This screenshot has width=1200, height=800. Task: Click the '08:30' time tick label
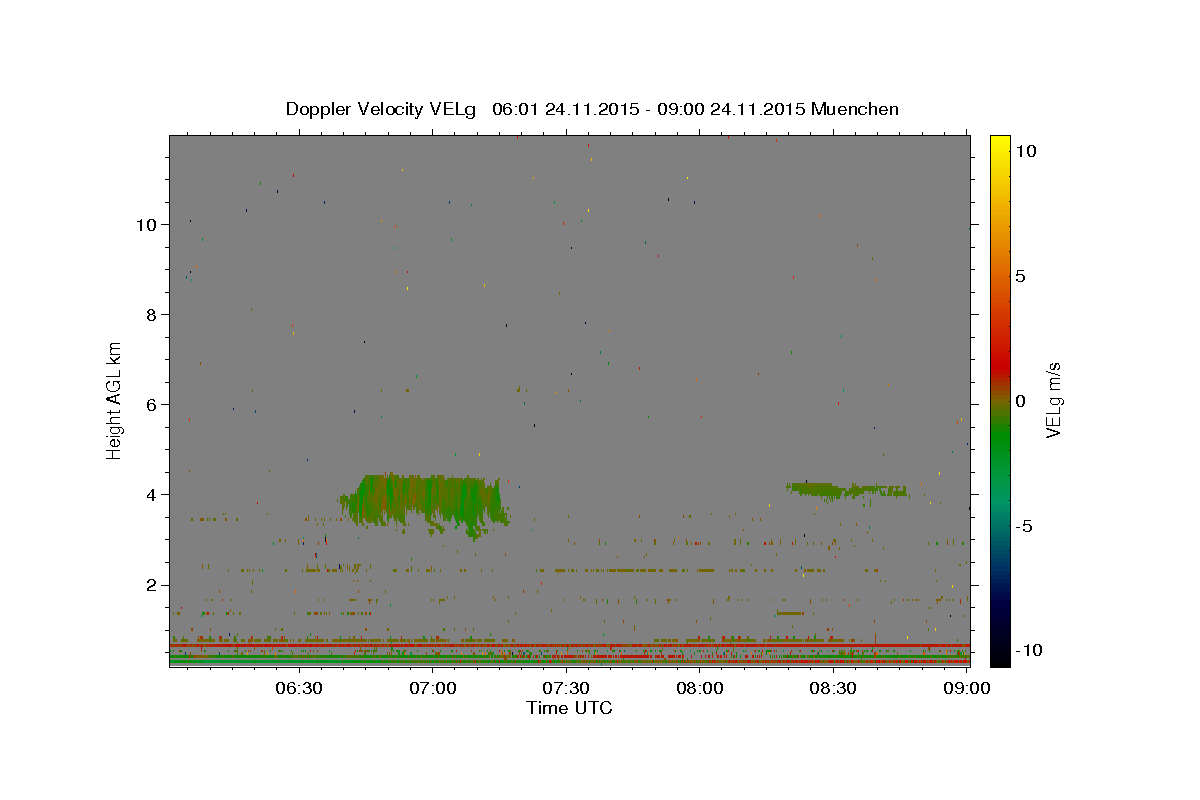click(x=833, y=688)
